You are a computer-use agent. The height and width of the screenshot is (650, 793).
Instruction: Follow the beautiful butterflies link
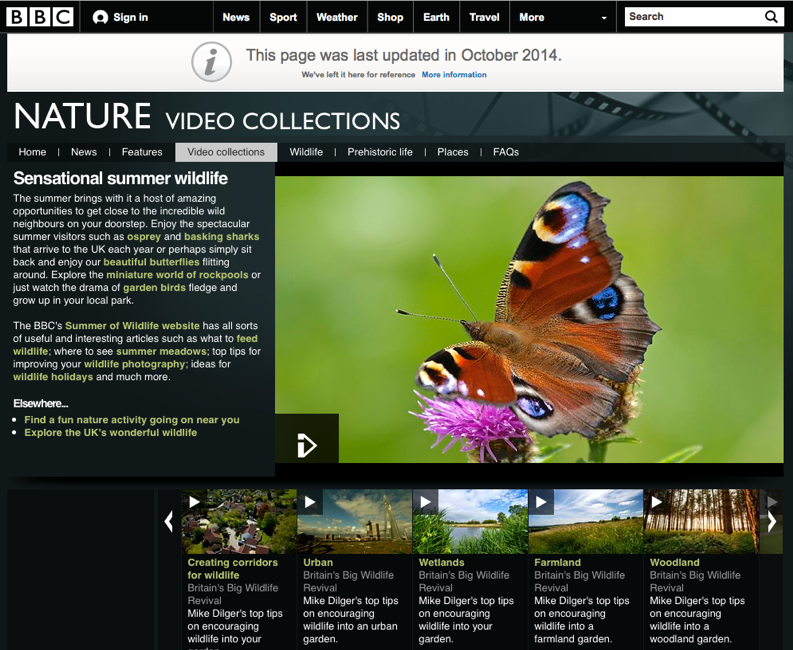[x=151, y=262]
